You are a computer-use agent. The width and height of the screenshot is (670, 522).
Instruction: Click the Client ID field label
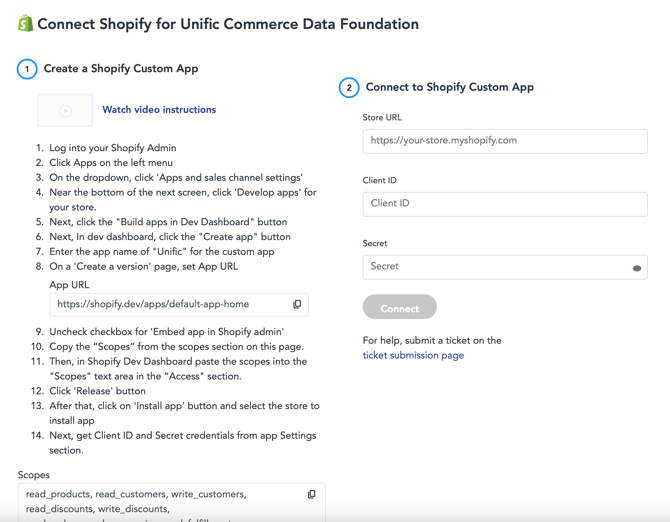[379, 180]
